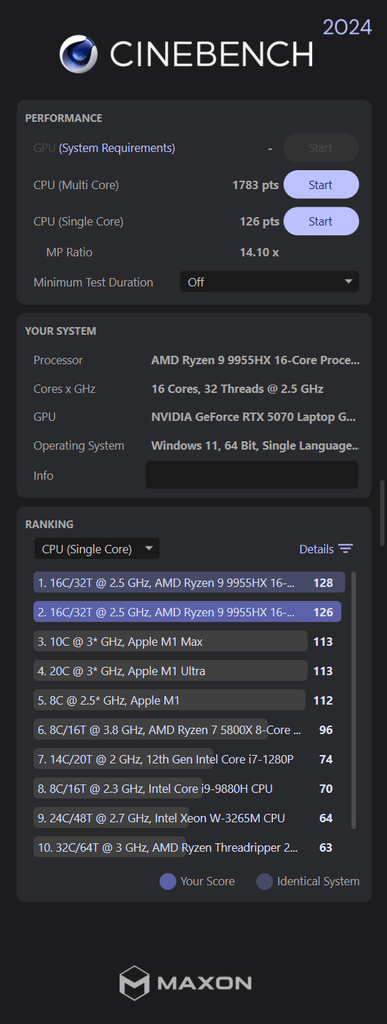Select the AMD Ryzen 7 5800X row
387x1024 pixels.
click(x=186, y=729)
